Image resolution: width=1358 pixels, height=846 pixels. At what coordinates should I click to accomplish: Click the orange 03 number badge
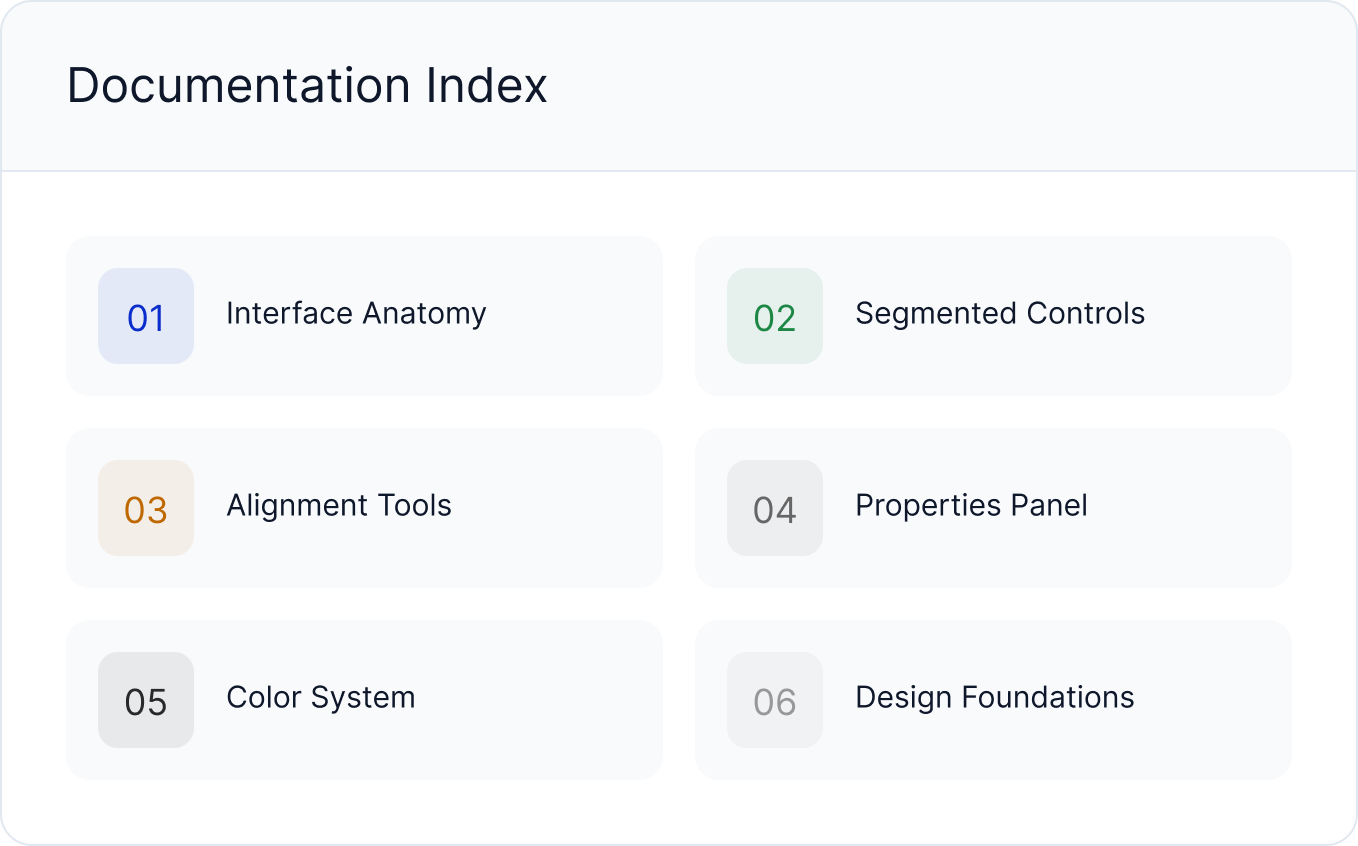point(146,508)
